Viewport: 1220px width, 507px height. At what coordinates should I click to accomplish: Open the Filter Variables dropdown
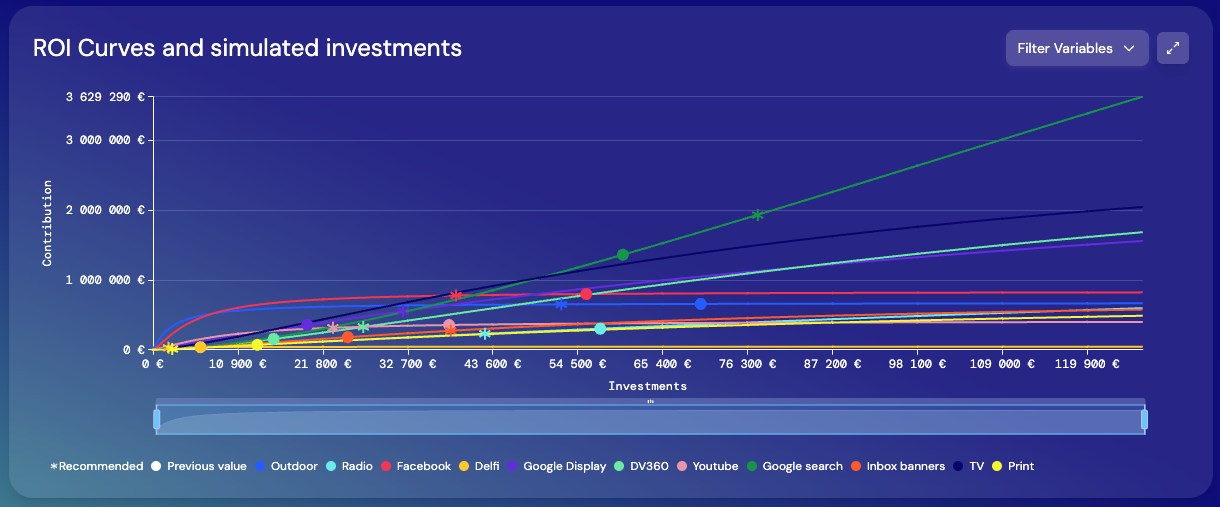[1076, 48]
